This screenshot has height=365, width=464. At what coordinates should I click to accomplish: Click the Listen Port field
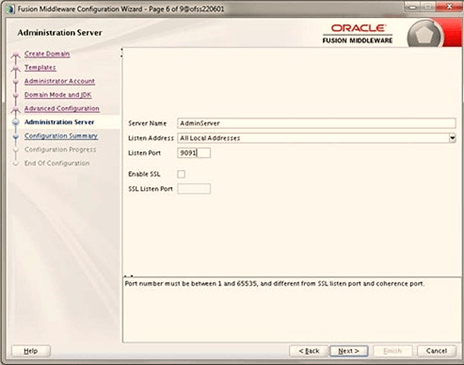click(x=194, y=153)
